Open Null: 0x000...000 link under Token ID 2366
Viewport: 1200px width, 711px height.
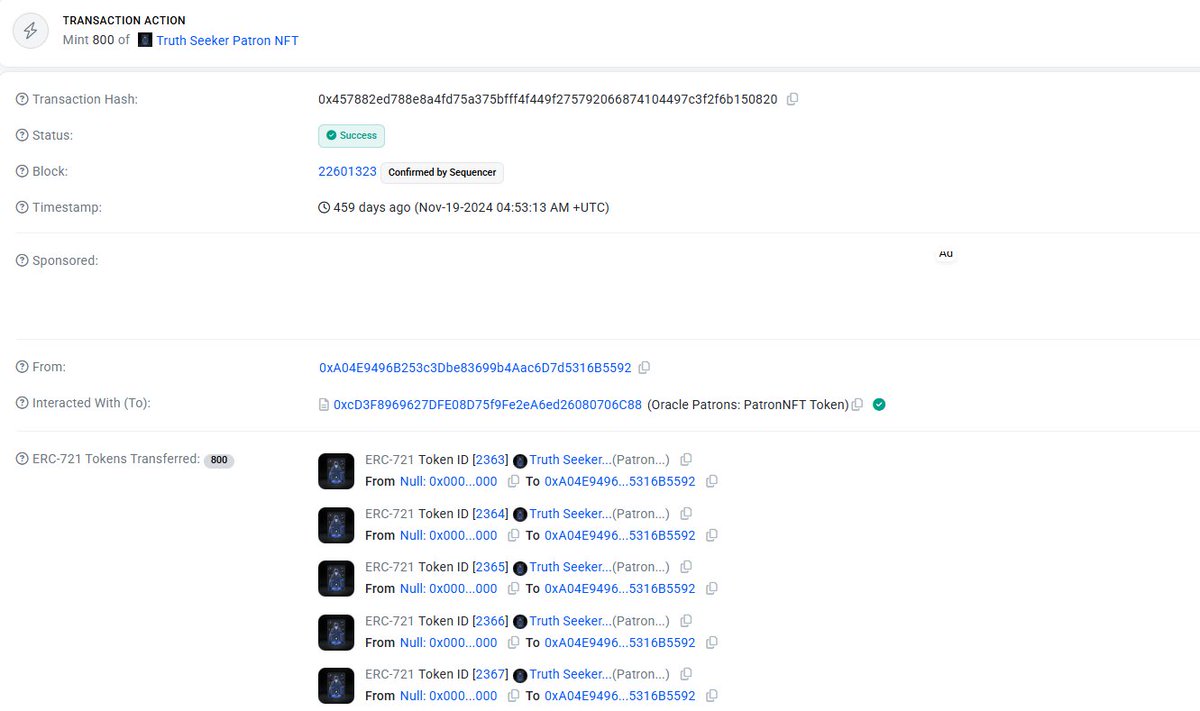coord(448,642)
